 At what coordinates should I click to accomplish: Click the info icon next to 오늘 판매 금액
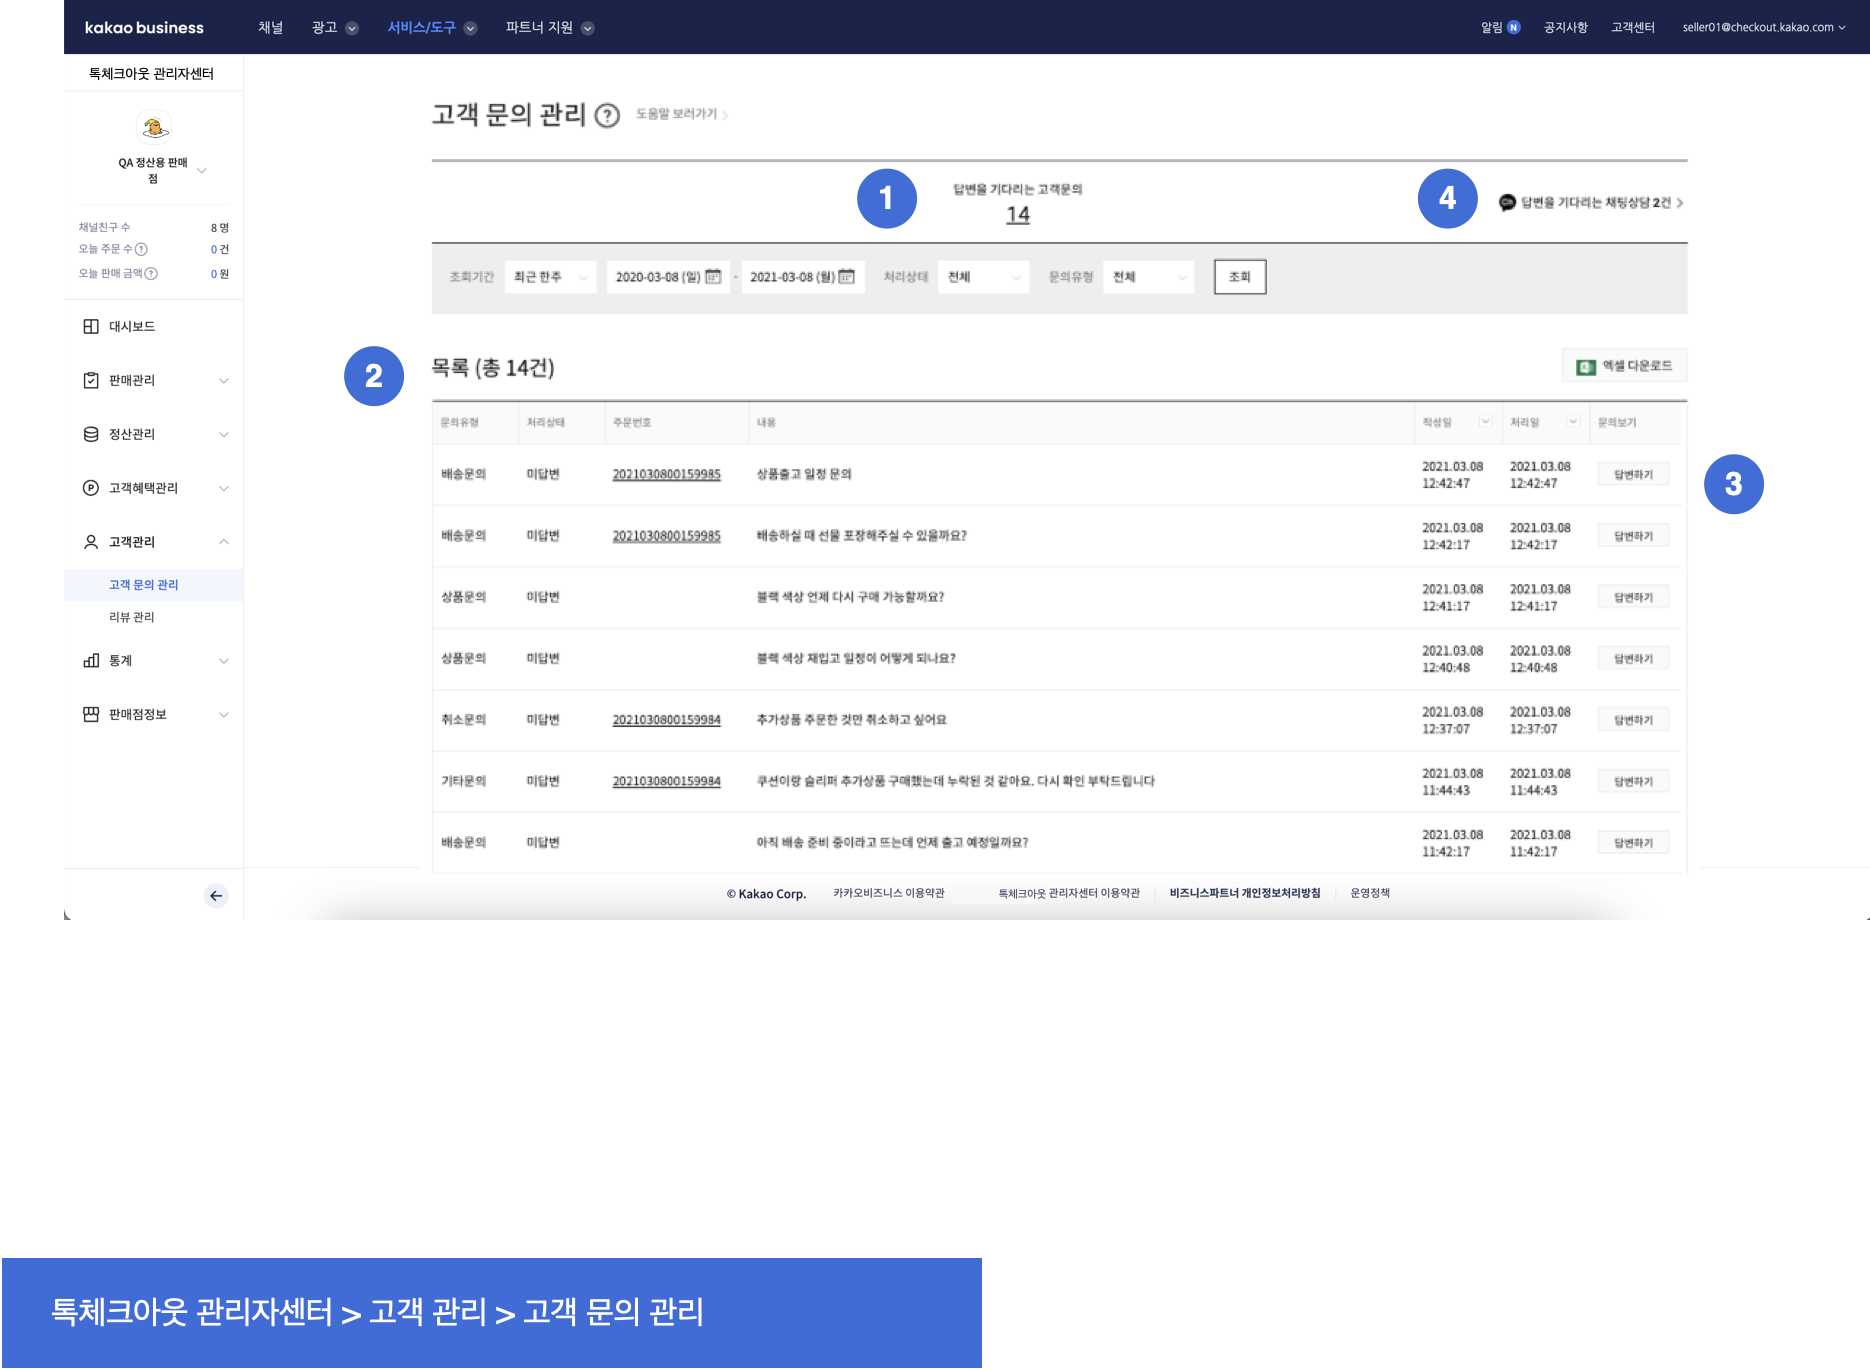click(151, 274)
